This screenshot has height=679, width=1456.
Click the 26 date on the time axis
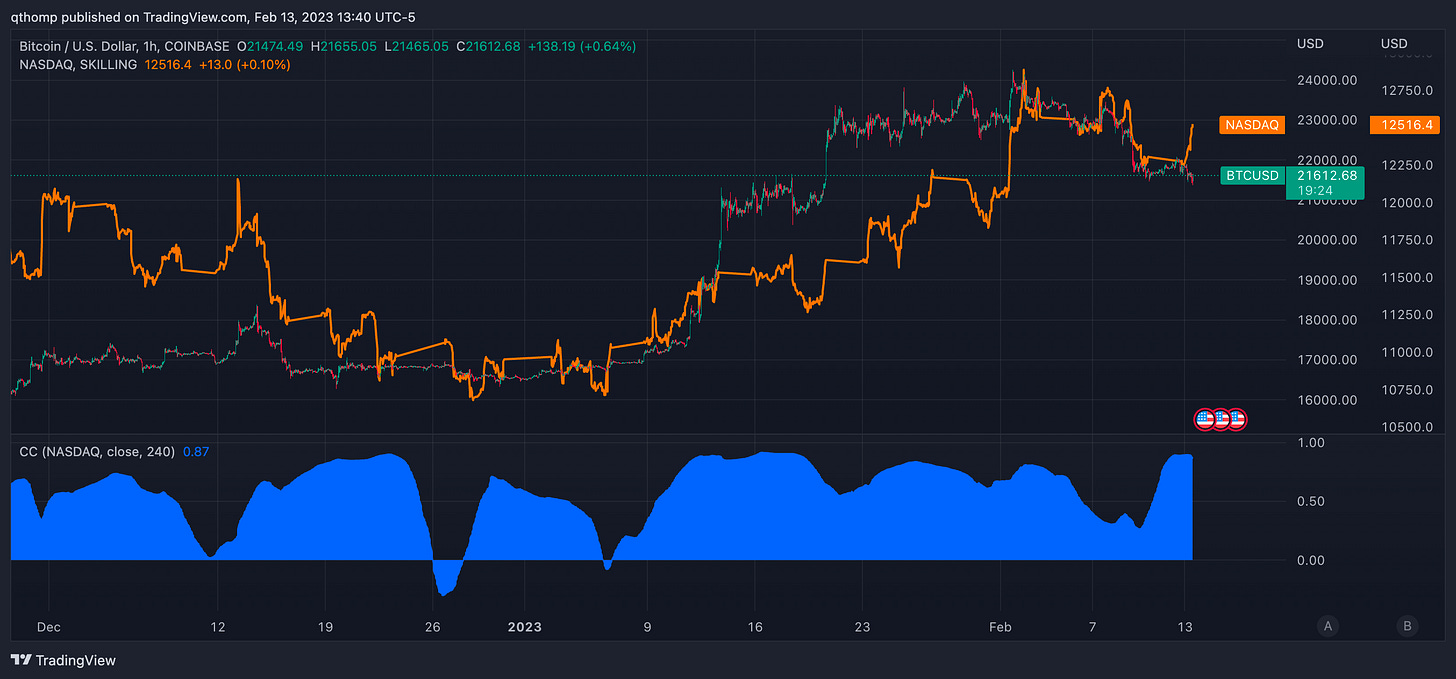click(x=433, y=627)
